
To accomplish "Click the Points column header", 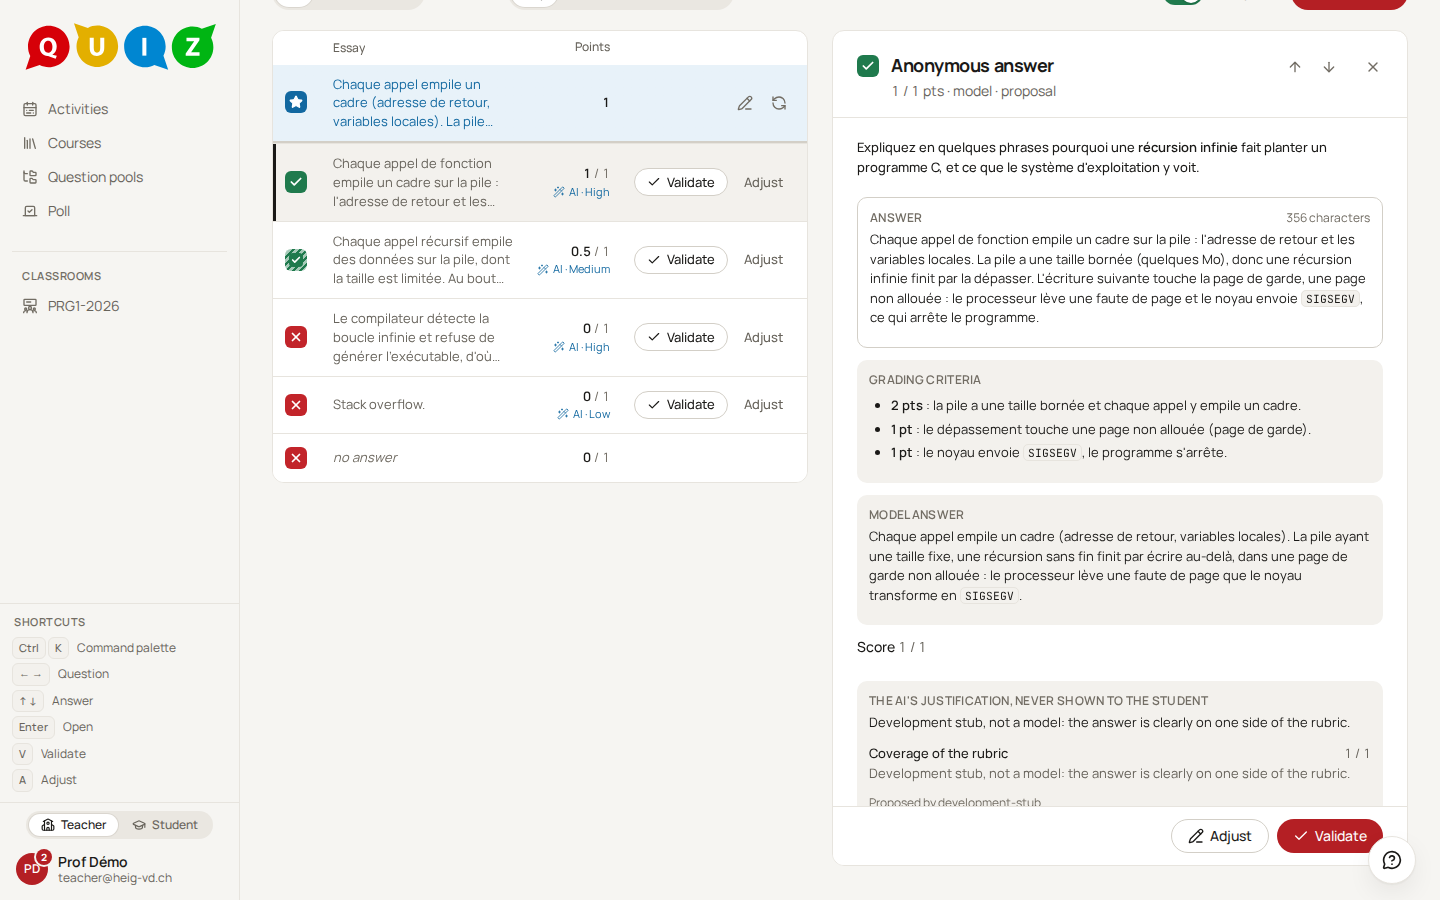I will pyautogui.click(x=592, y=47).
